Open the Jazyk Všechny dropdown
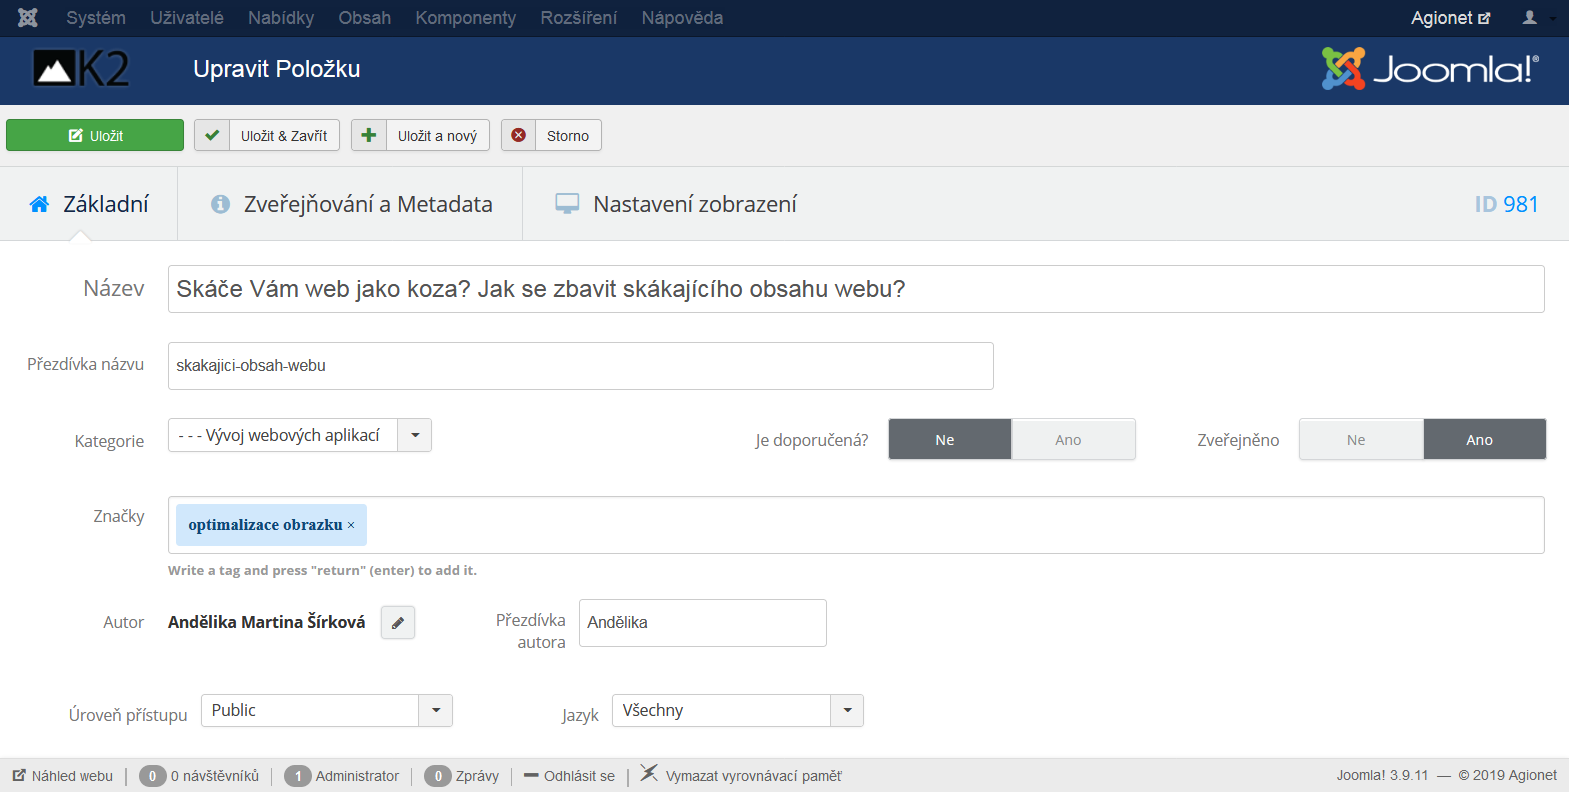The width and height of the screenshot is (1569, 792). pos(738,710)
